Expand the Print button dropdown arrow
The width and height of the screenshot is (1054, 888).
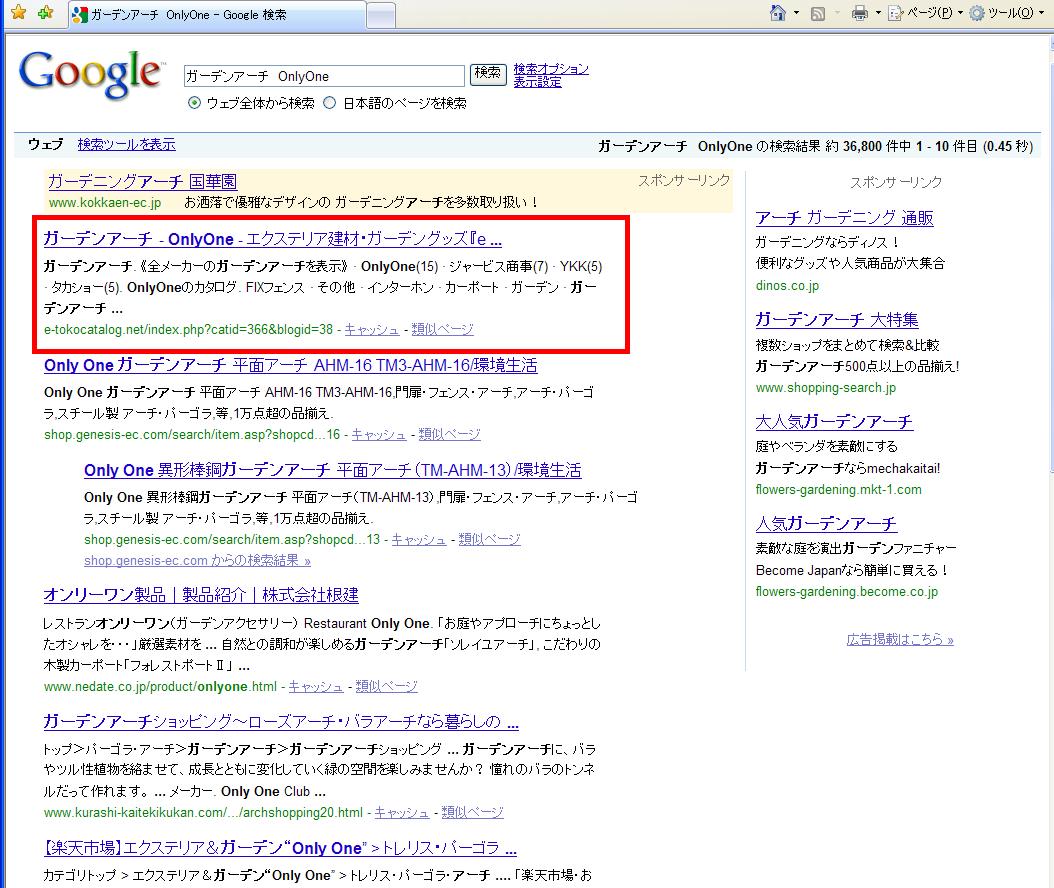877,13
